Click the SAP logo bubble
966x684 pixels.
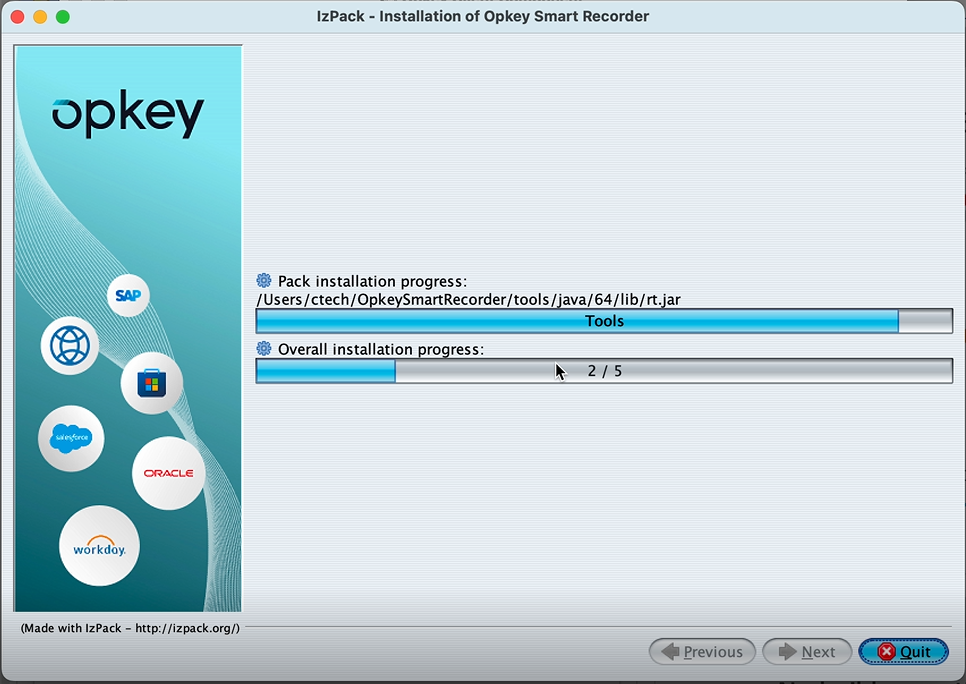128,295
